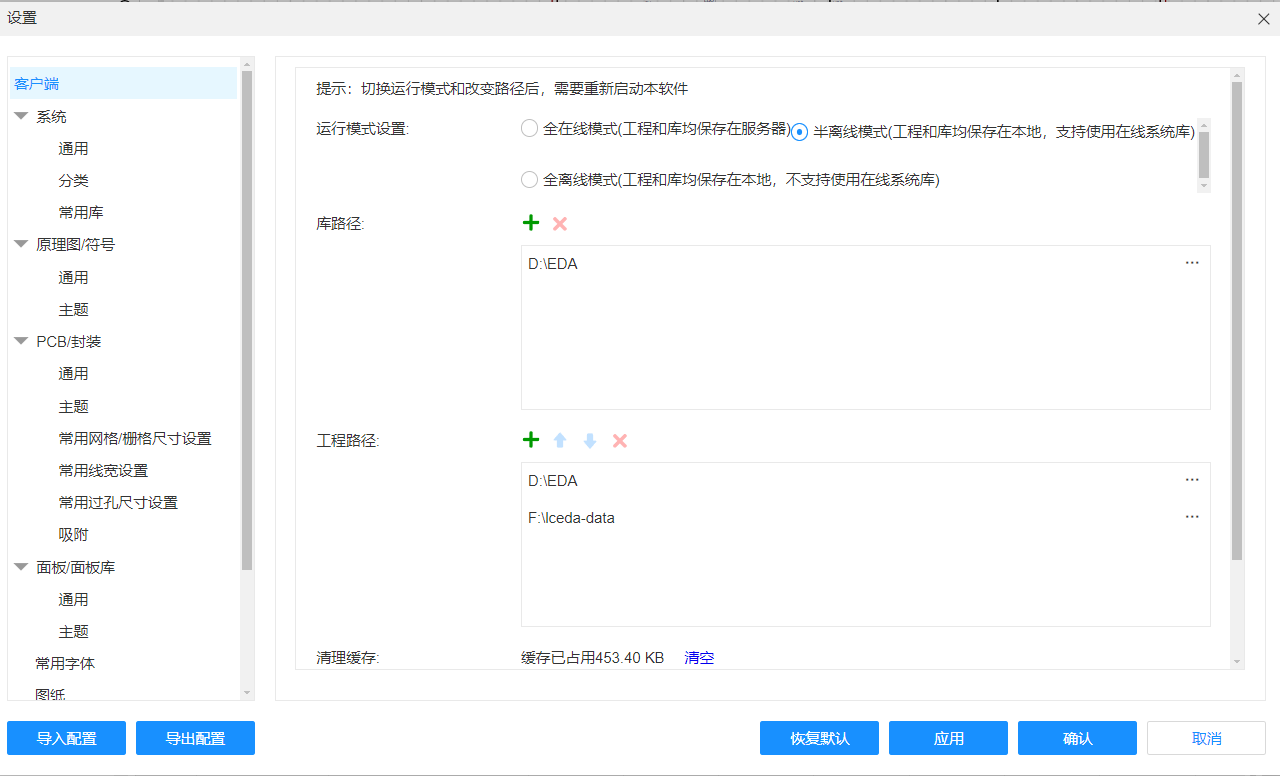Click 清空 link to clear cache
The image size is (1280, 776).
tap(699, 658)
